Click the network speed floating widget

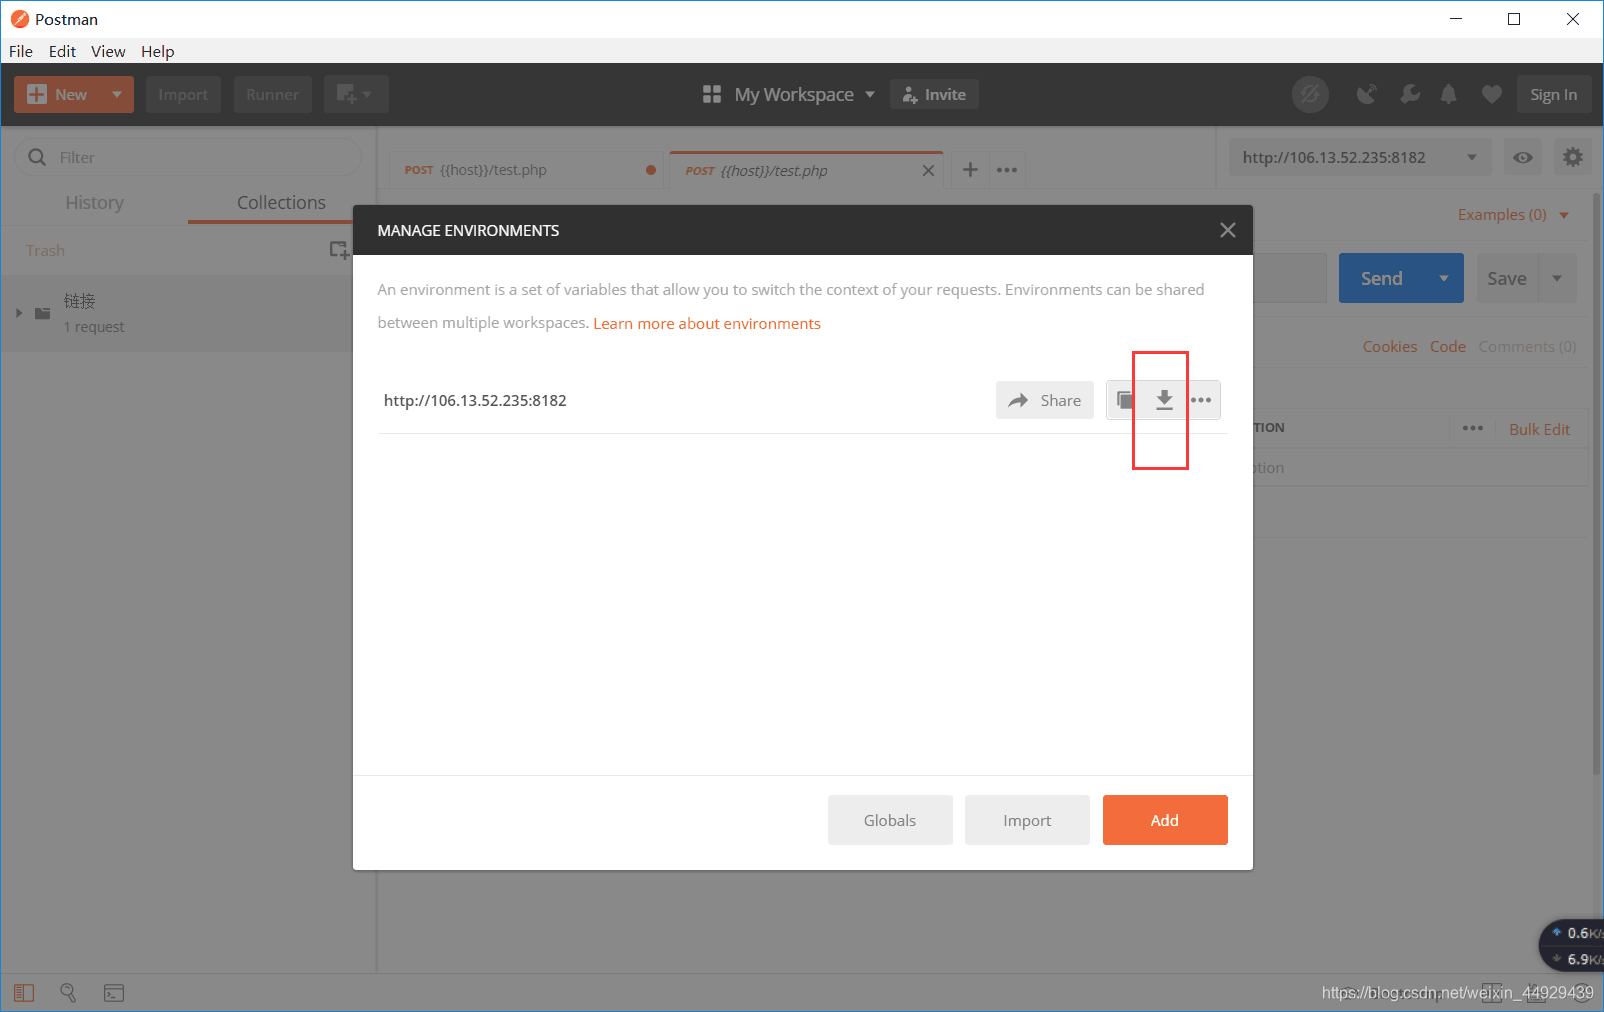pyautogui.click(x=1572, y=946)
